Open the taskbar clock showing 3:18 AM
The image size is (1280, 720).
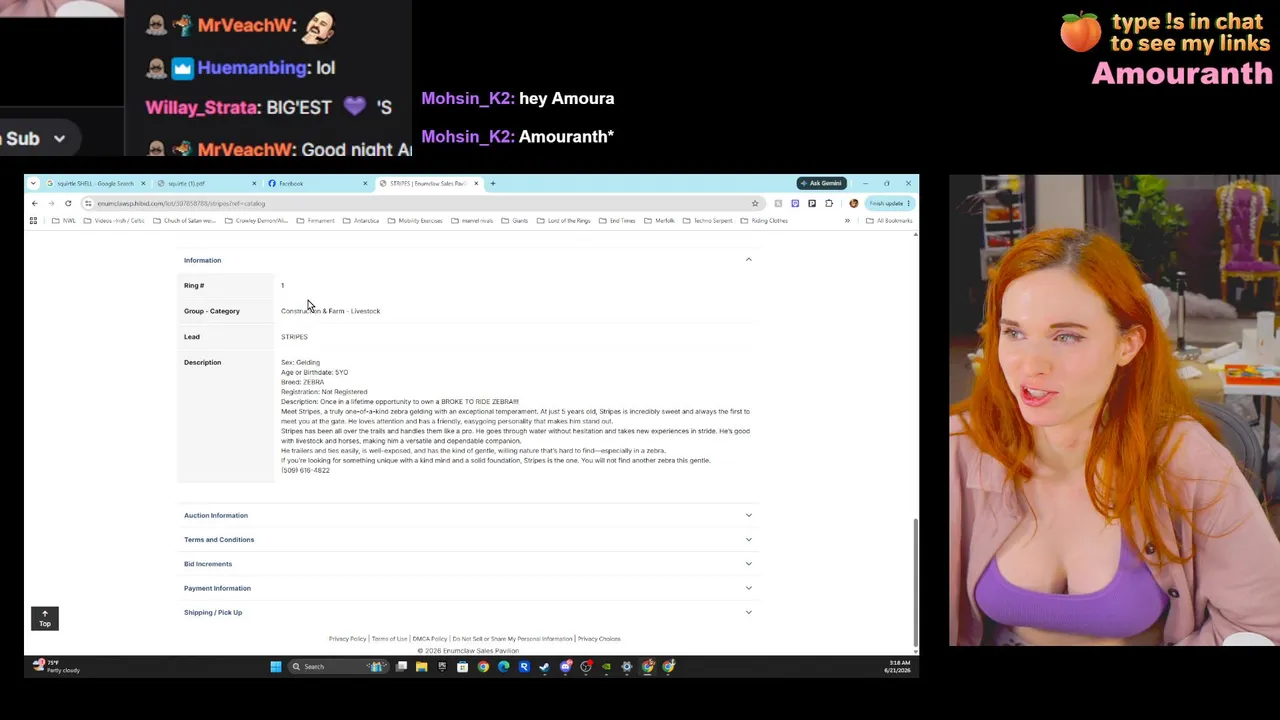897,666
